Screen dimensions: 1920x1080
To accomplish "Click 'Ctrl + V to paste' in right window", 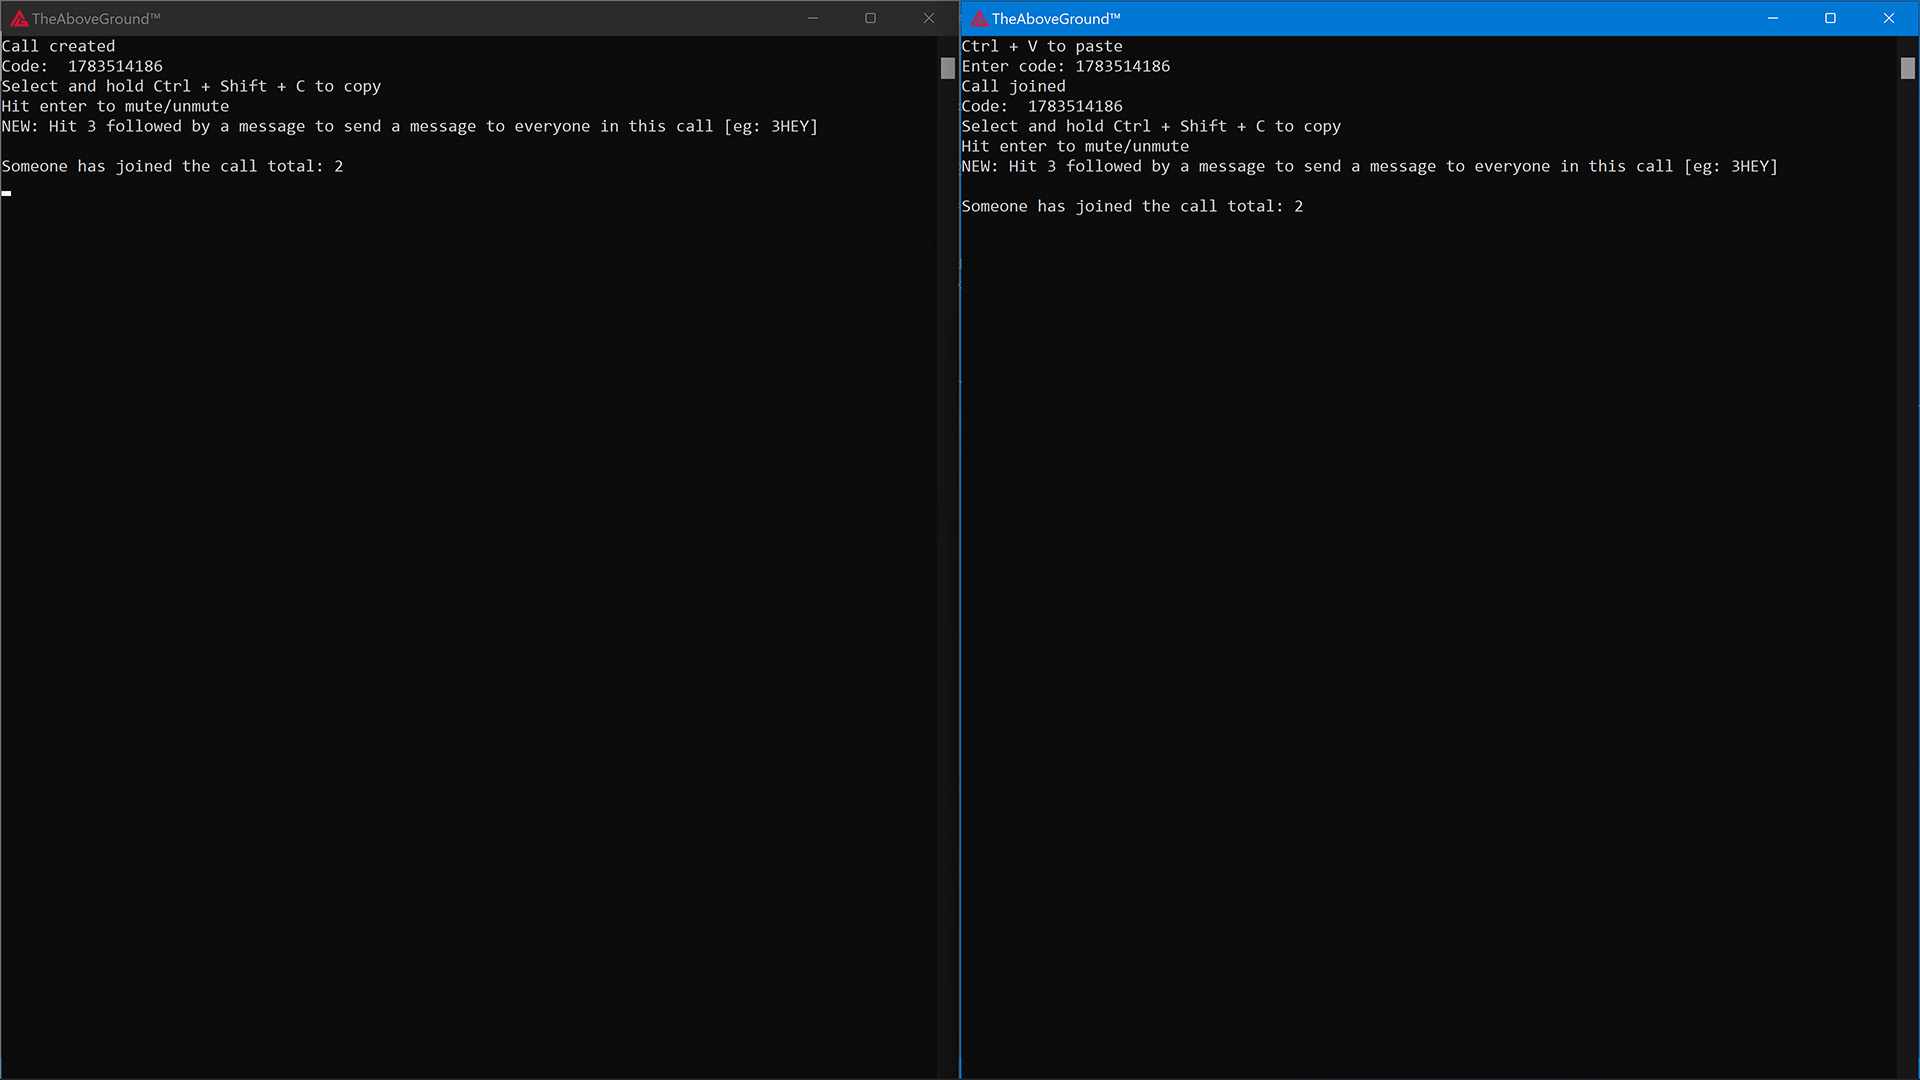I will (x=1042, y=46).
